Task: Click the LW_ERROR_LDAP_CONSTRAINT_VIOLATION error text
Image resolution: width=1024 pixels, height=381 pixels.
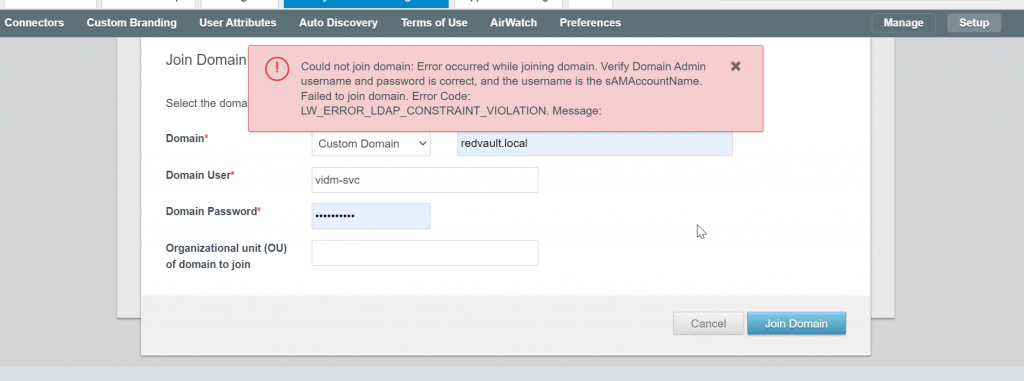Action: [x=424, y=111]
